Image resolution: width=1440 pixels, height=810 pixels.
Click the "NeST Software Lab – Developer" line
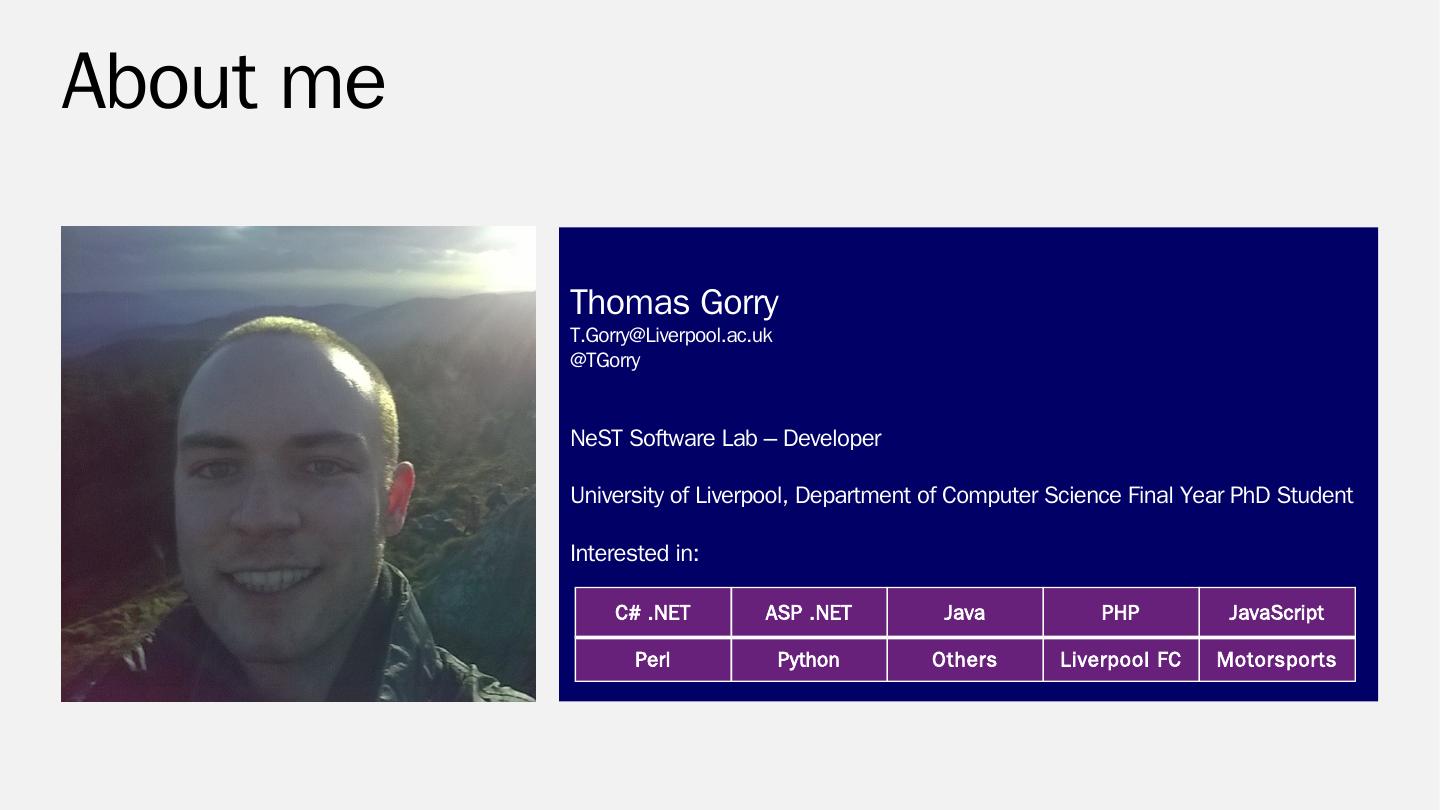[x=725, y=438]
